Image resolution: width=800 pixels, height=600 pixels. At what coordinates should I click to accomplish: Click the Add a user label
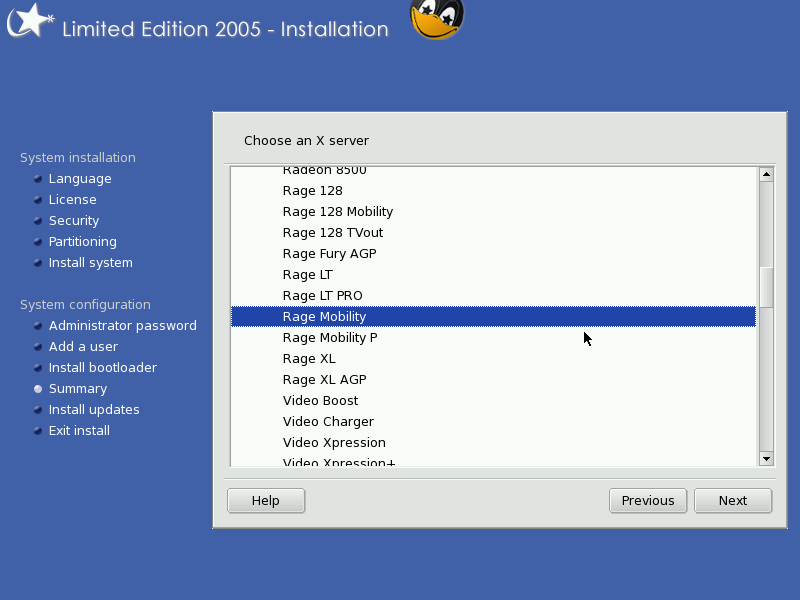83,347
